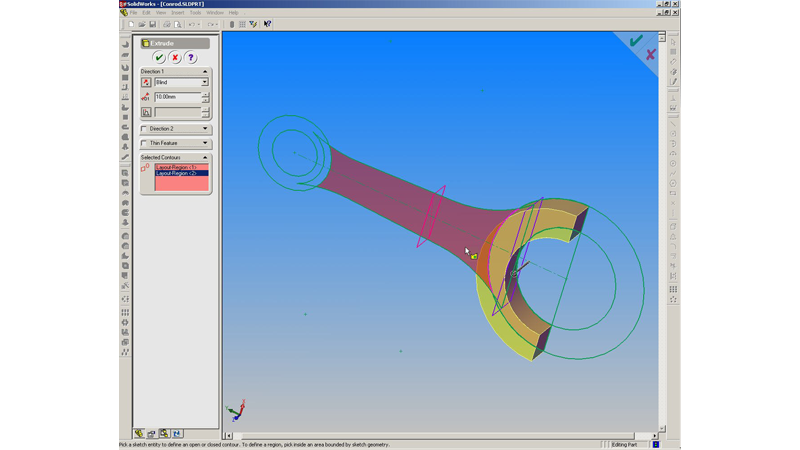Open the Blind end condition dropdown
The height and width of the screenshot is (450, 800).
(205, 83)
